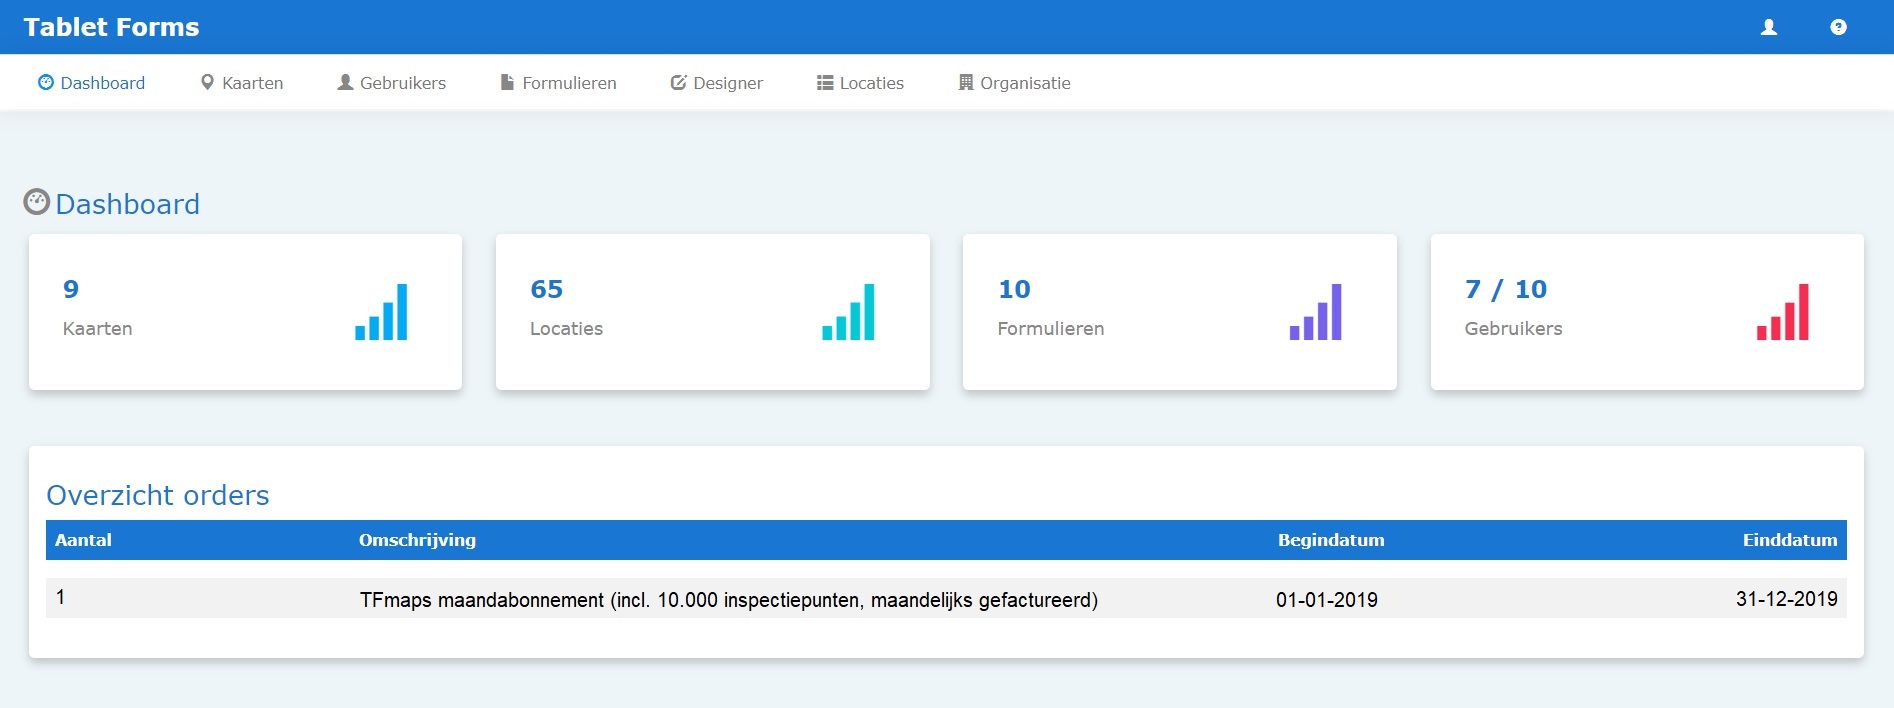Click the list icon beside Locaties
Image resolution: width=1894 pixels, height=708 pixels.
coord(825,83)
